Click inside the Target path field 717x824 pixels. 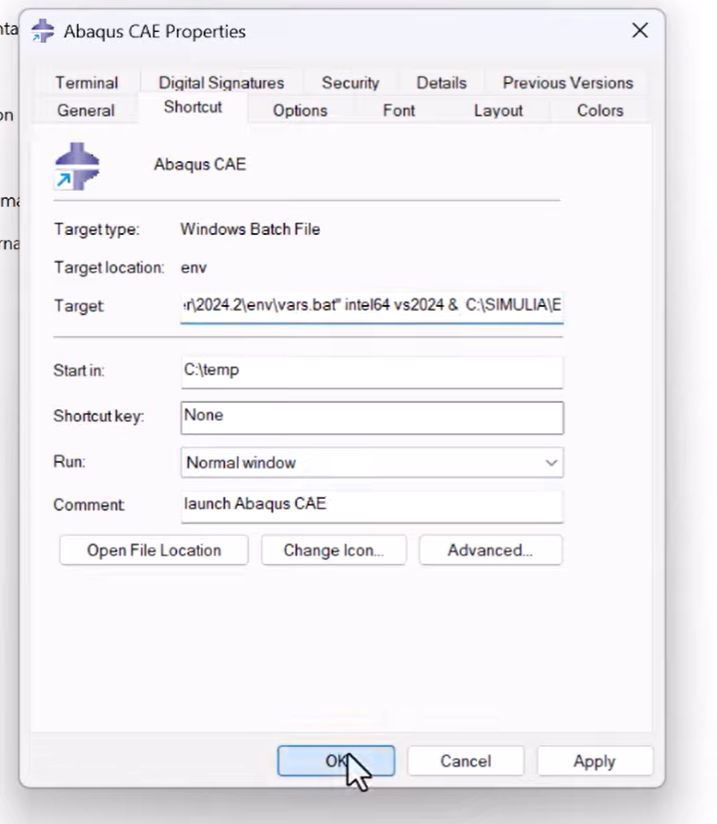click(371, 306)
